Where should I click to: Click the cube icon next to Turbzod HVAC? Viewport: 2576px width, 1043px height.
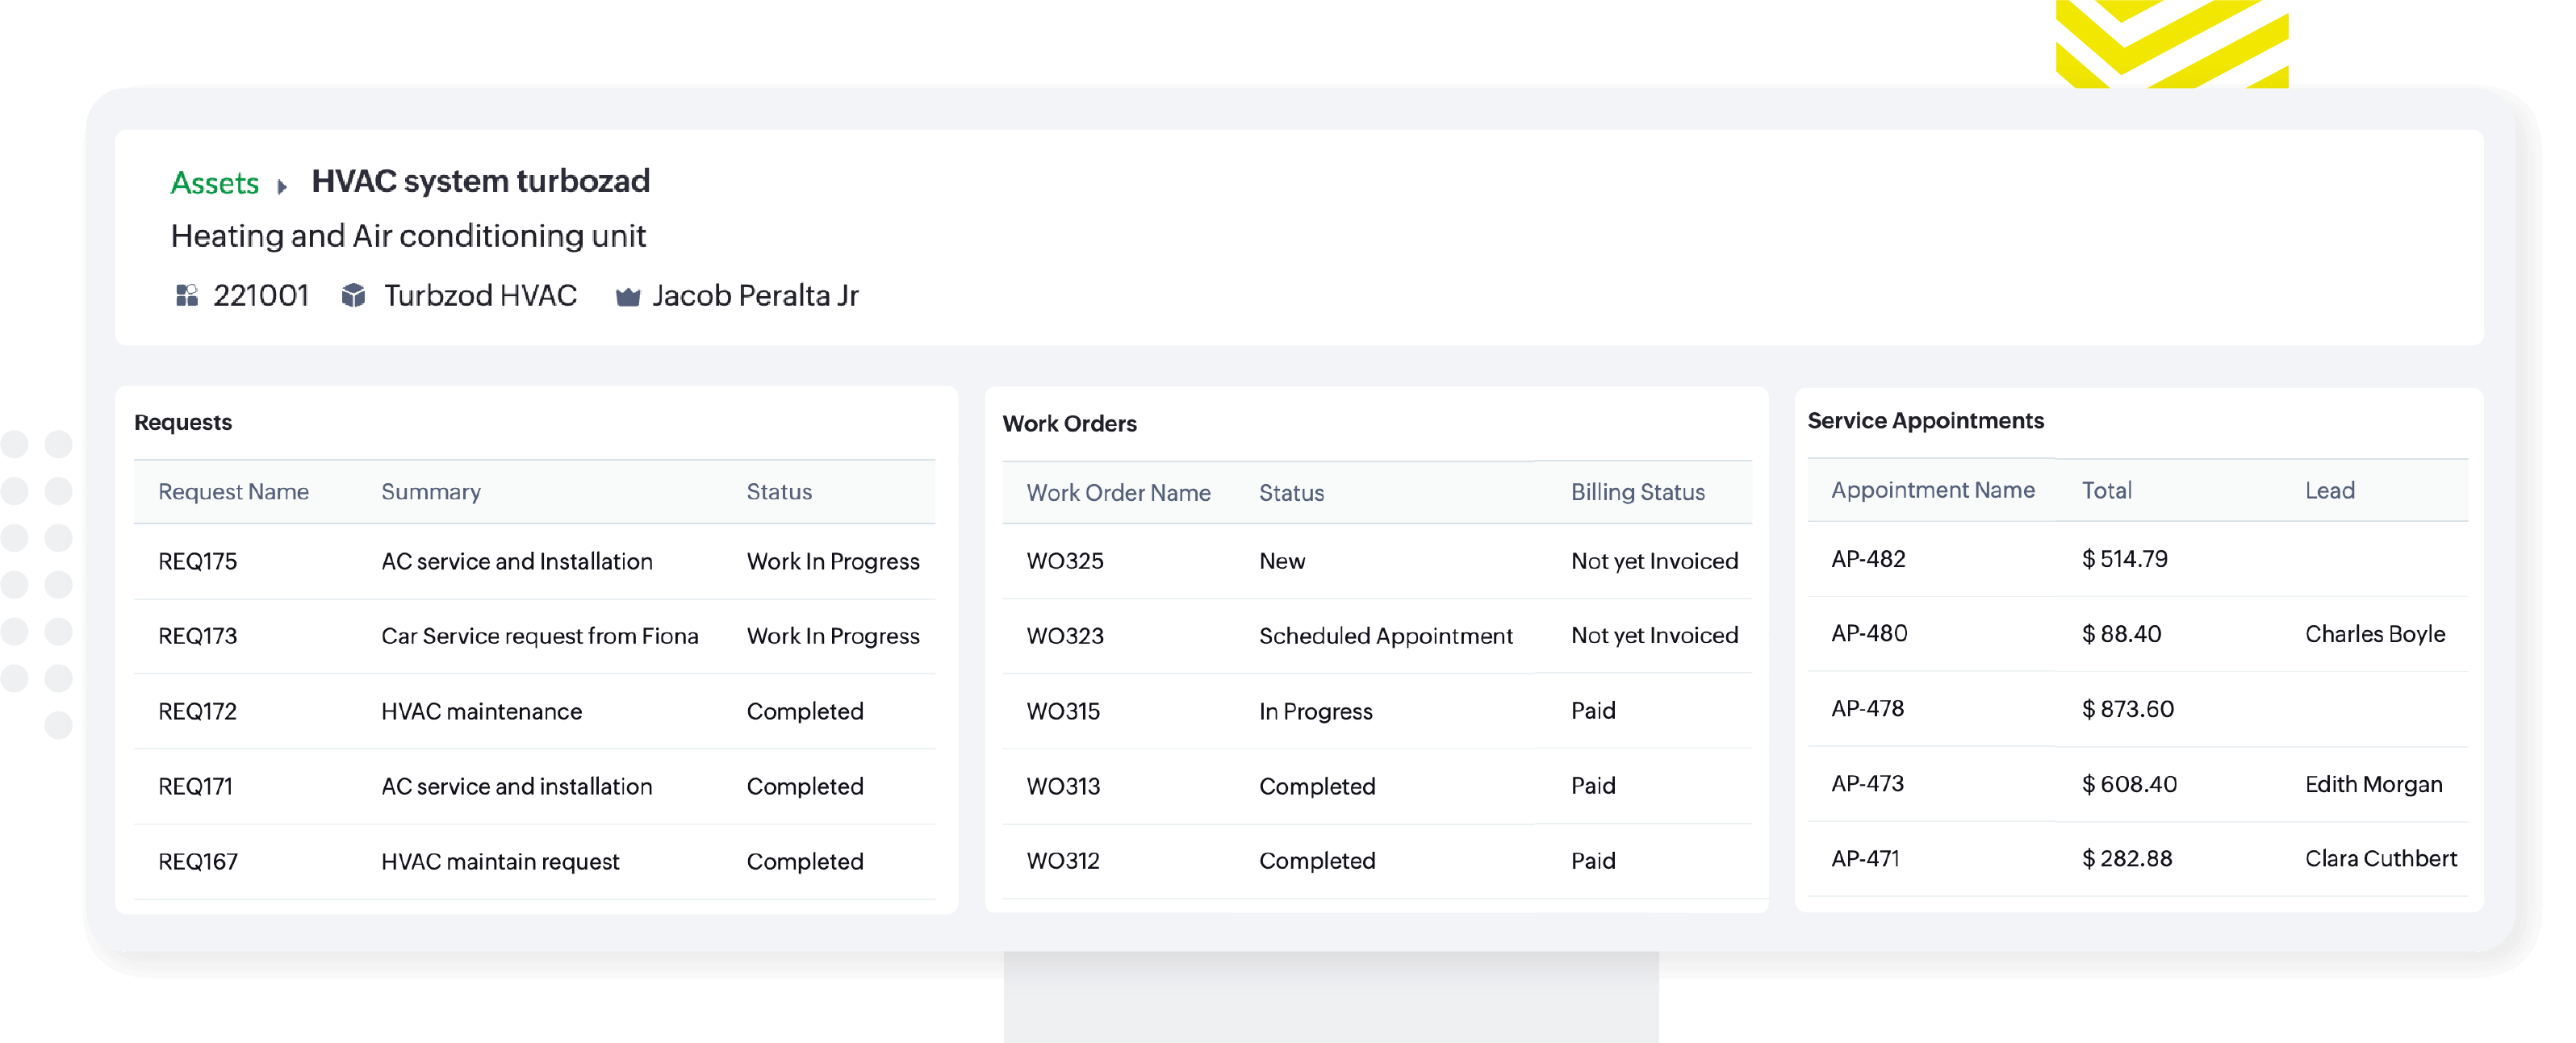tap(353, 295)
